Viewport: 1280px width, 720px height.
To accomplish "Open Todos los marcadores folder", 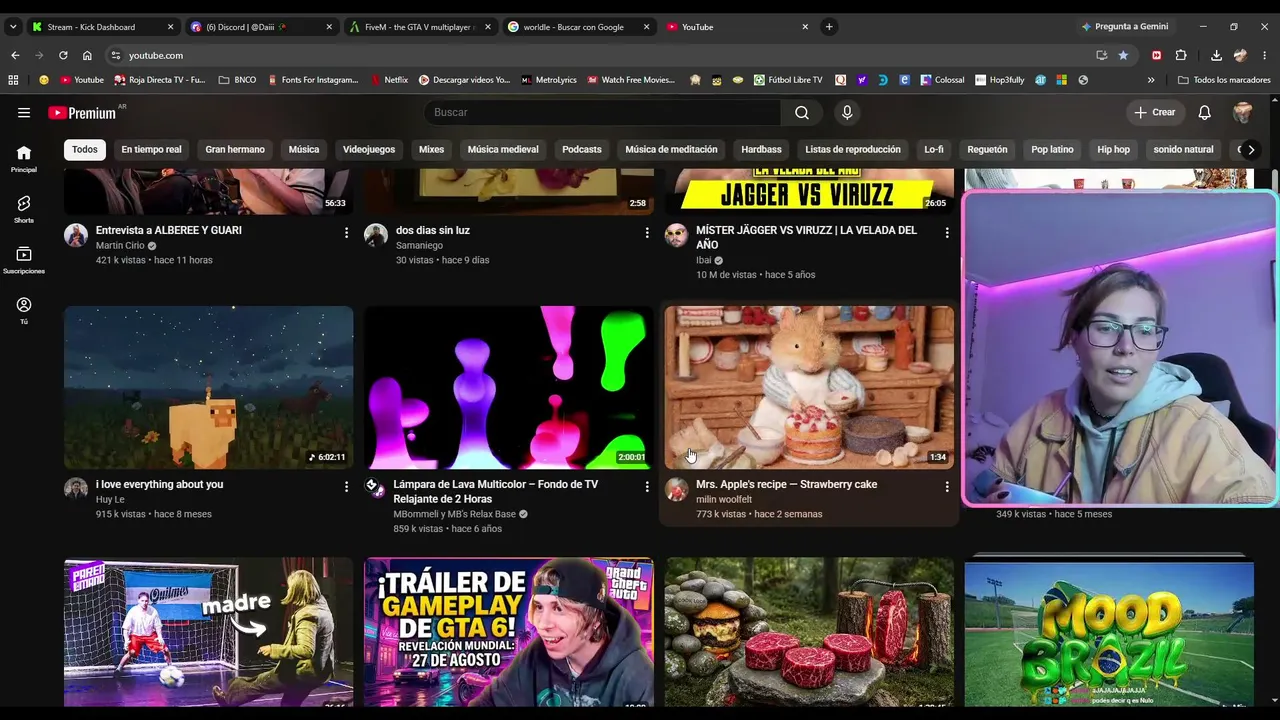I will (x=1224, y=80).
